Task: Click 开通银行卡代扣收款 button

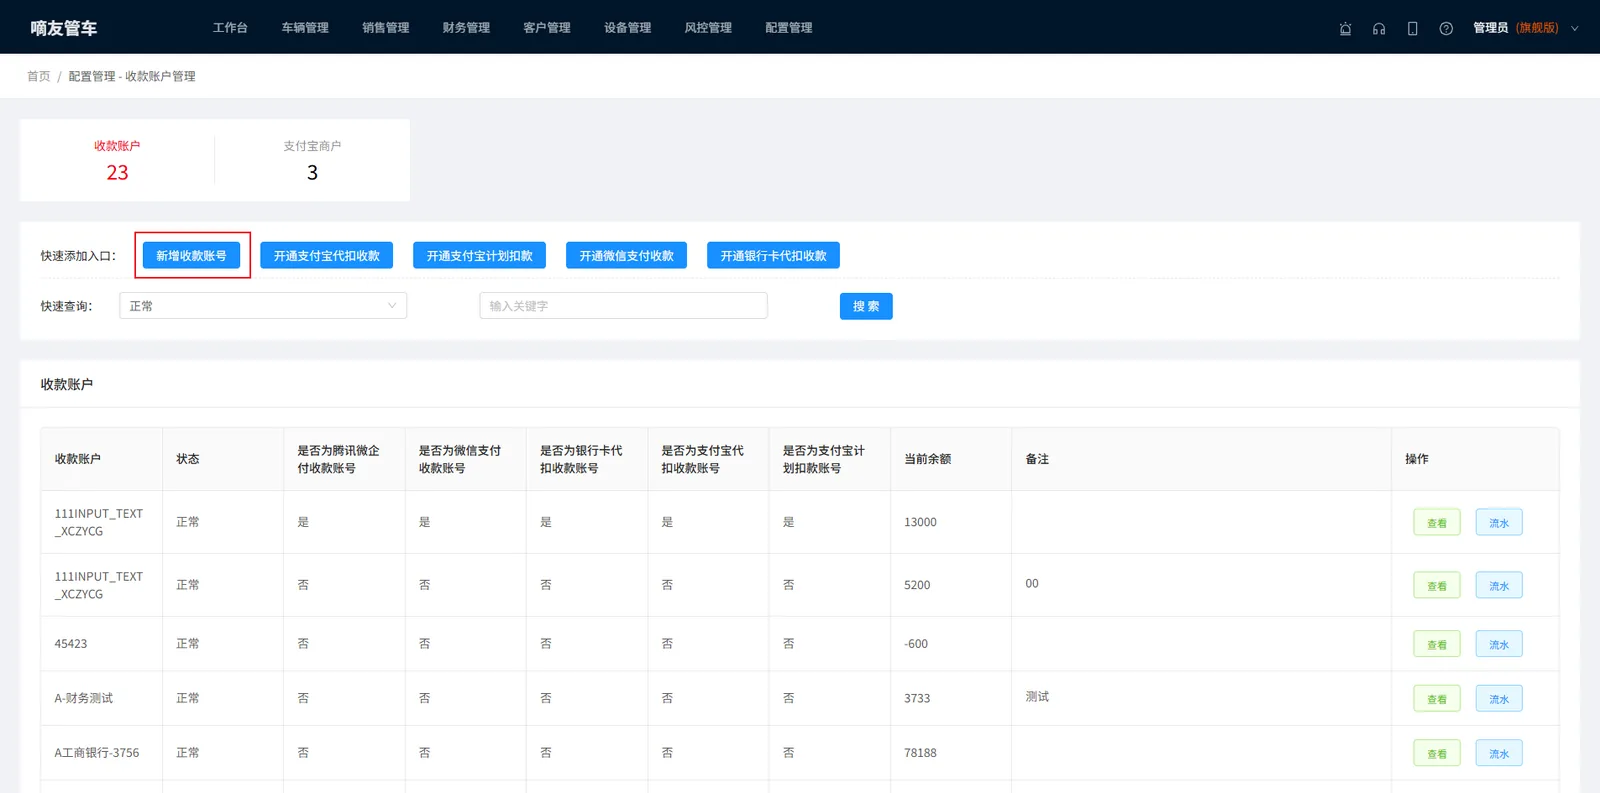Action: (773, 256)
